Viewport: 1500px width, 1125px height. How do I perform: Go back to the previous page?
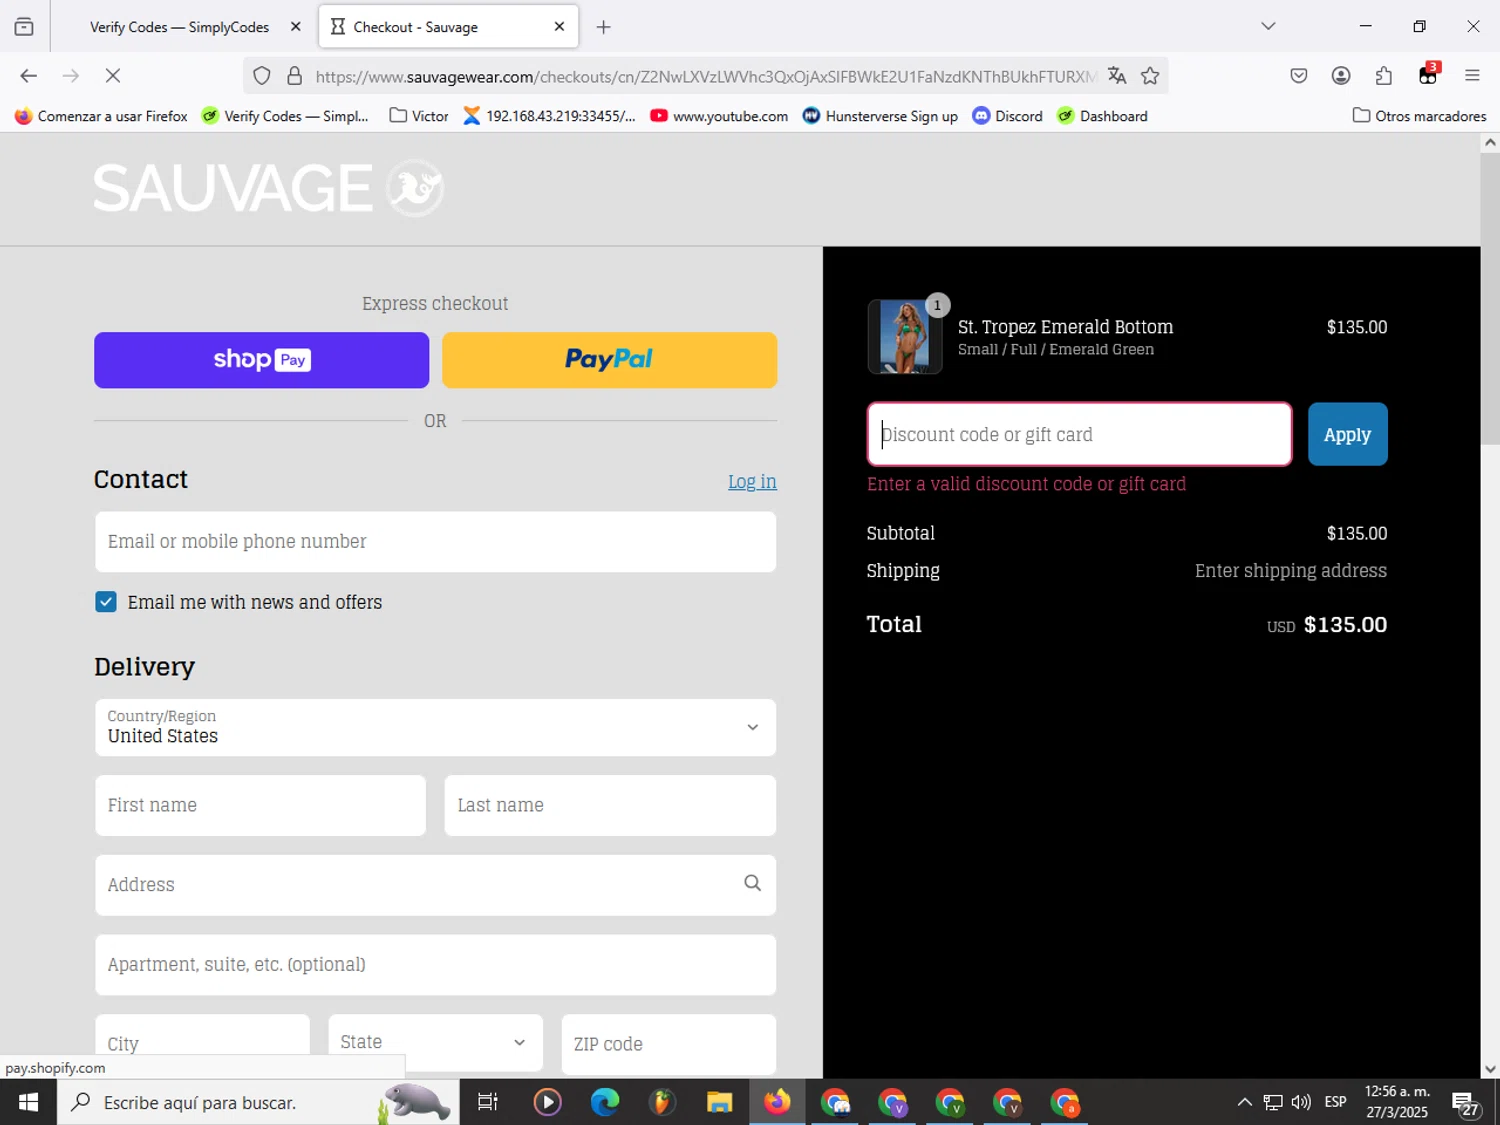click(x=28, y=76)
